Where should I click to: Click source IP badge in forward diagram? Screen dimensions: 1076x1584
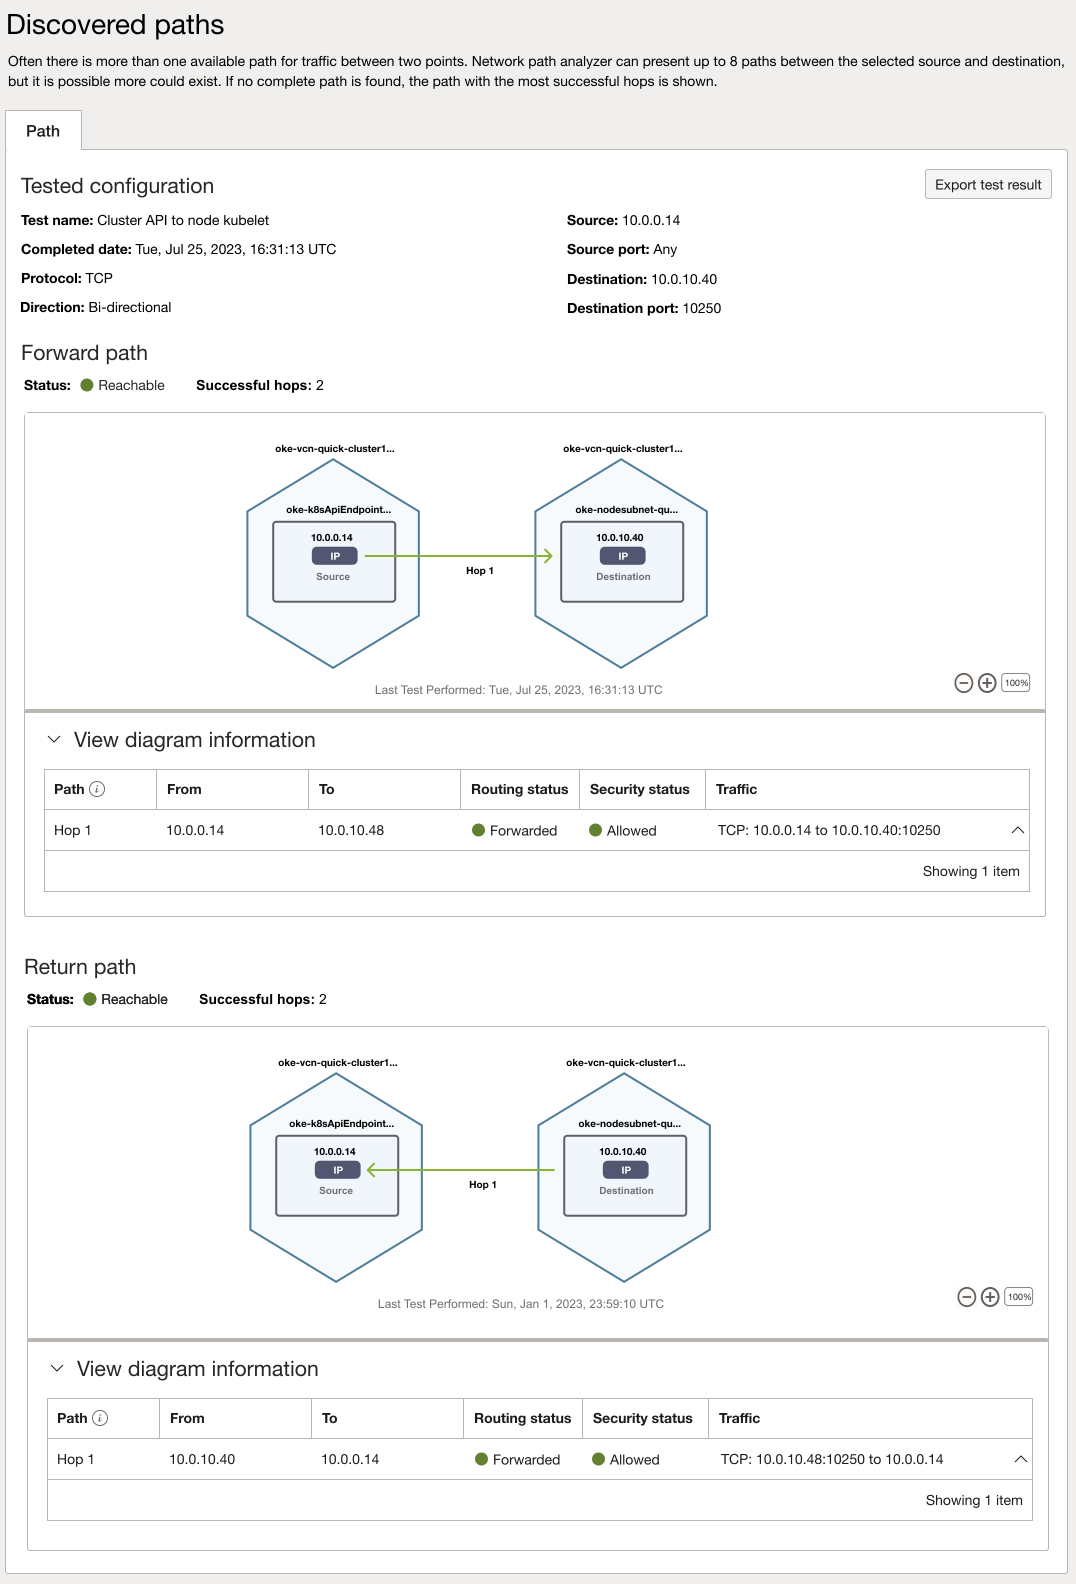335,556
